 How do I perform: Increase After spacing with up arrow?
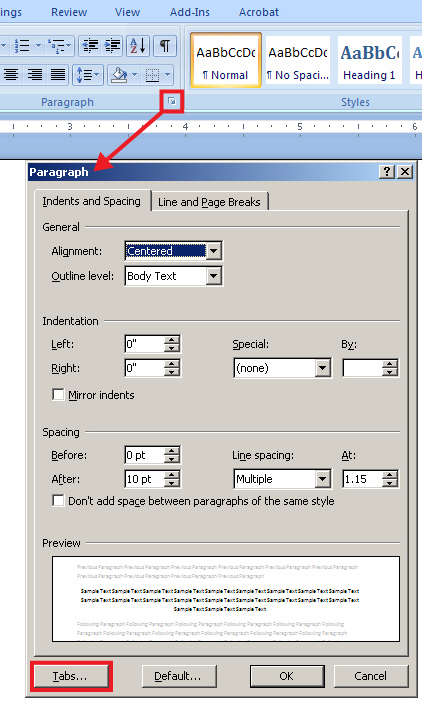(172, 475)
